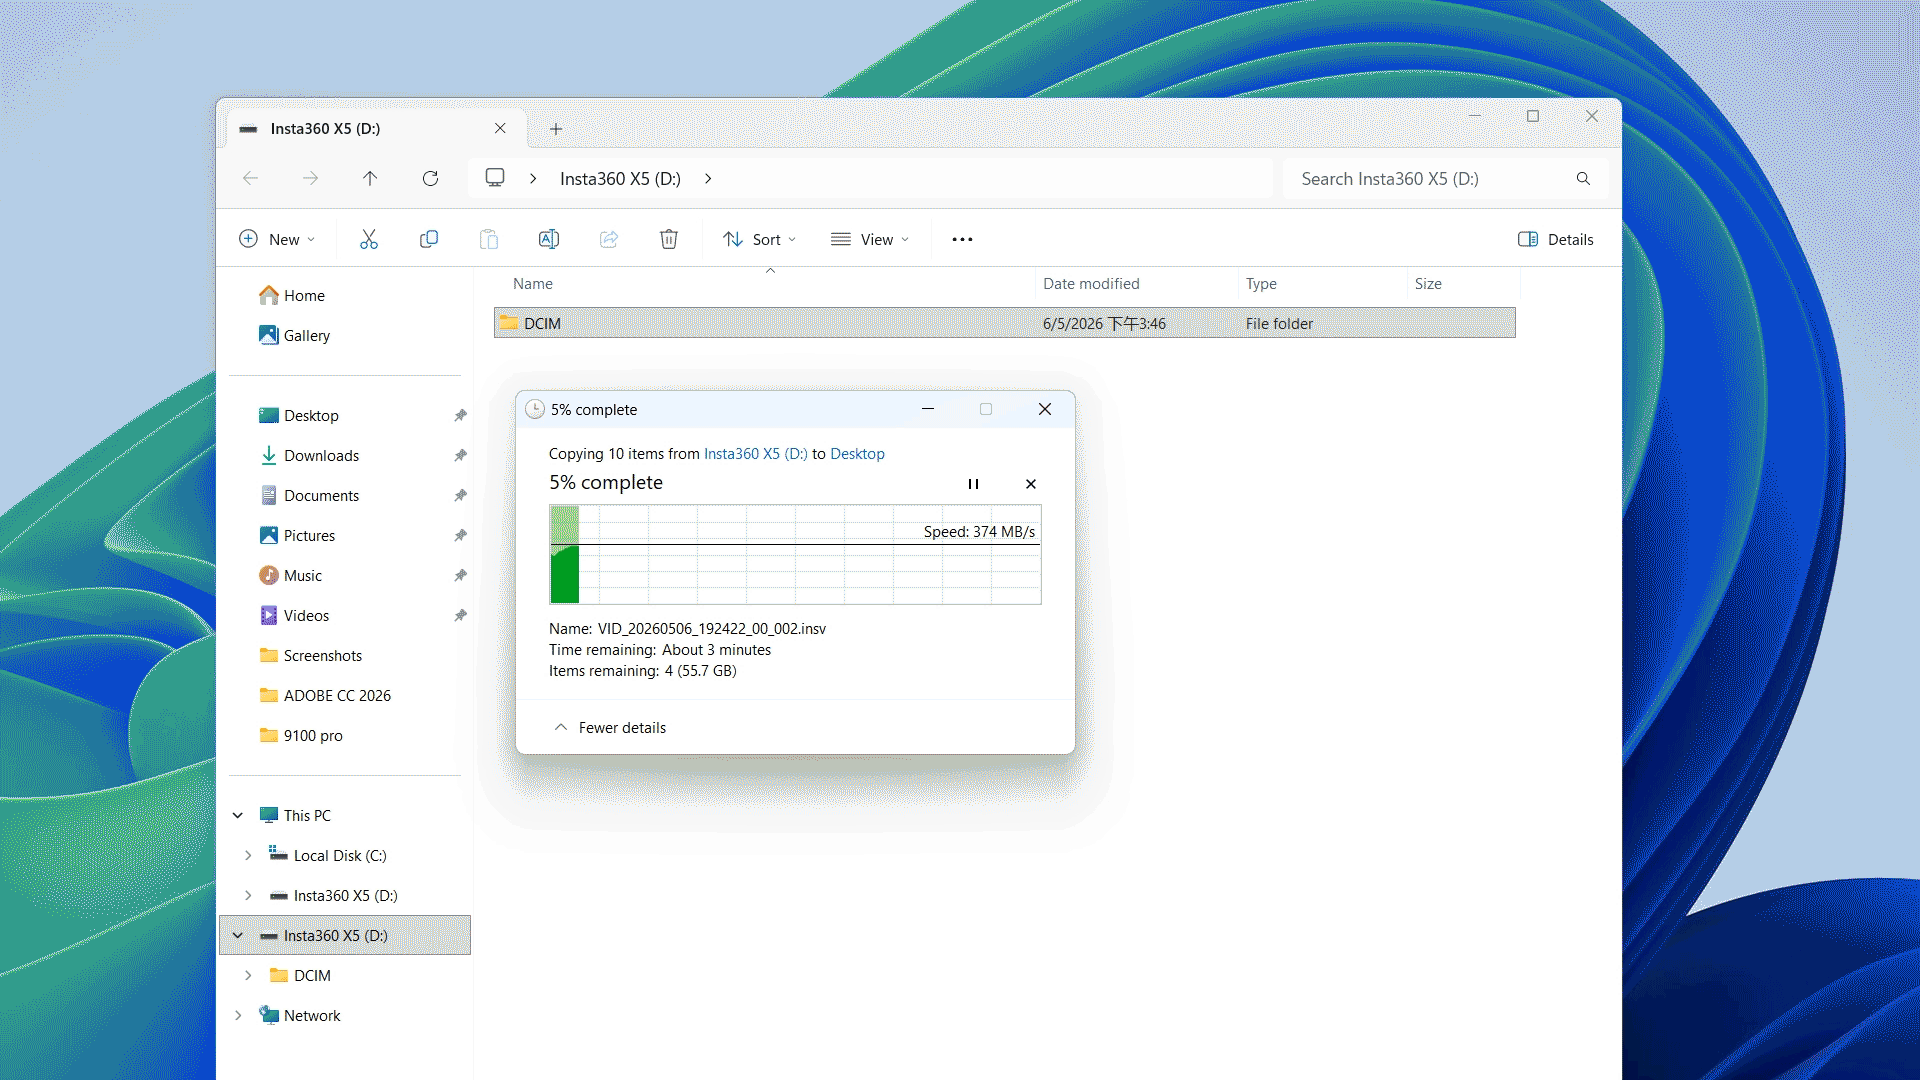Open the Sort dropdown menu
This screenshot has width=1920, height=1080.
click(760, 239)
